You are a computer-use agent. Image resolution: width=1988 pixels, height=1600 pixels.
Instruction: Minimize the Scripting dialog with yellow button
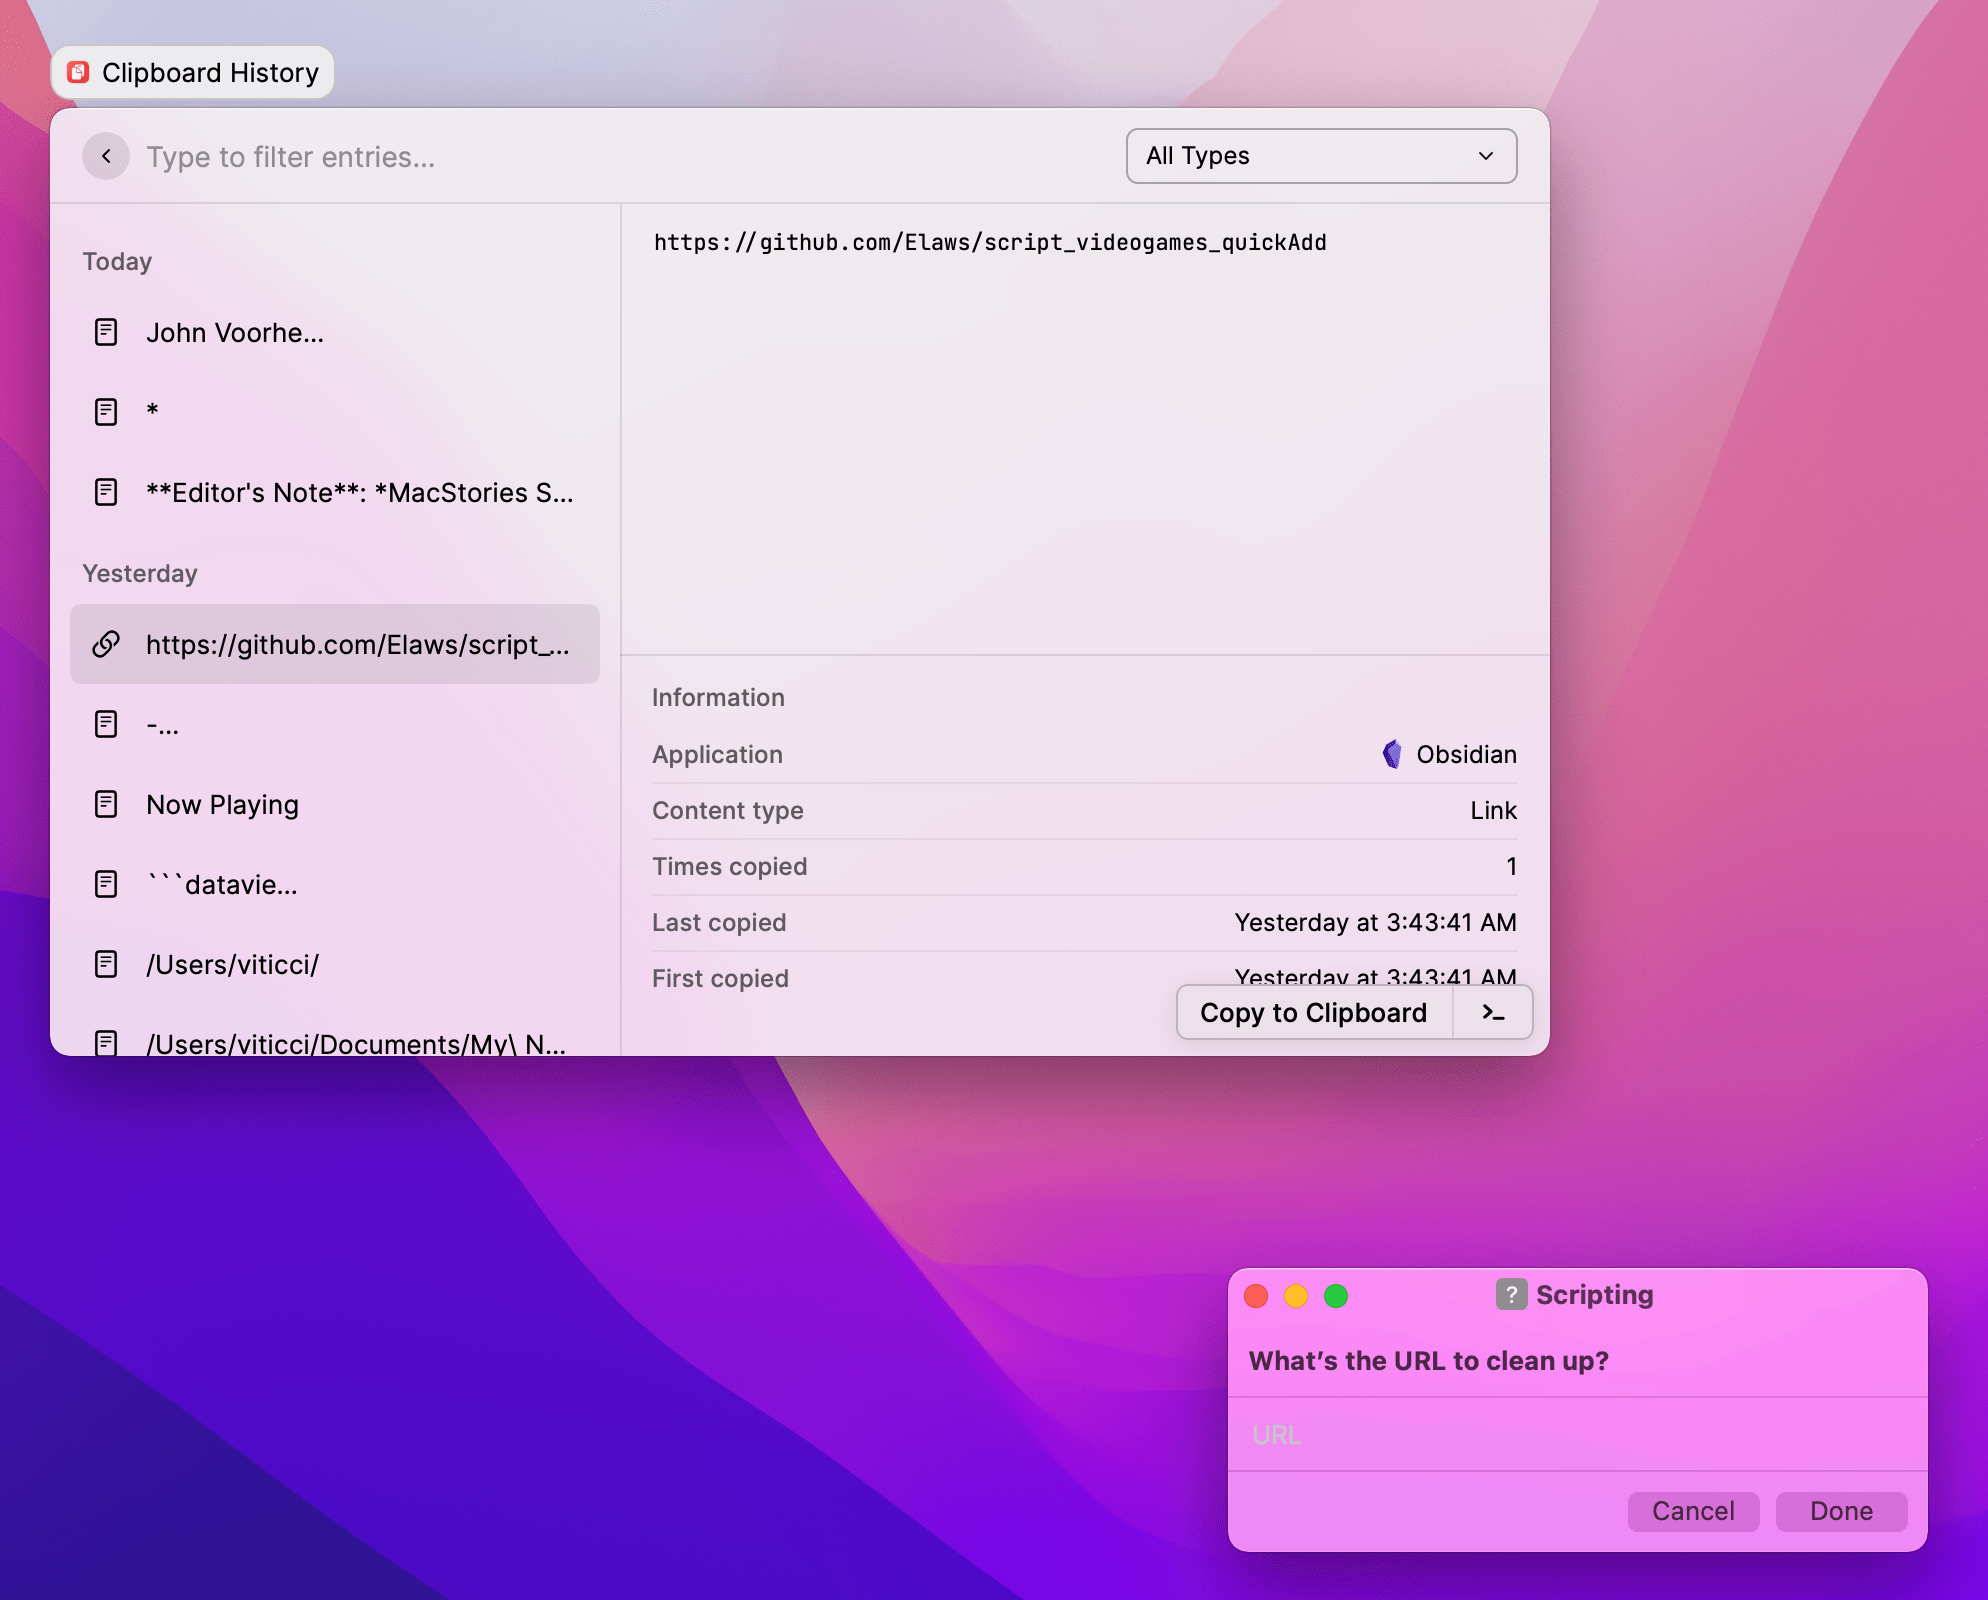coord(1296,1296)
